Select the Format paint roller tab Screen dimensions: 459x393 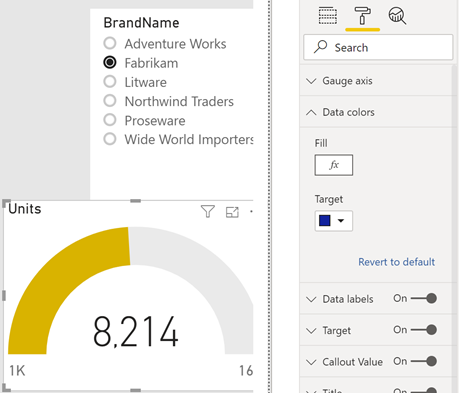pyautogui.click(x=362, y=16)
